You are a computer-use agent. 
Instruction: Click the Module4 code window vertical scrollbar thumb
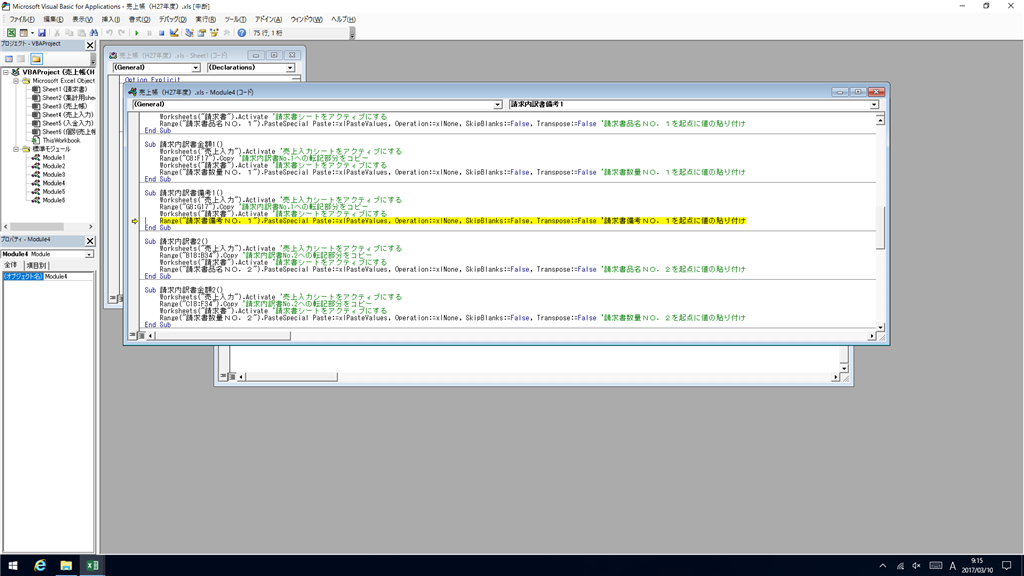tap(880, 228)
